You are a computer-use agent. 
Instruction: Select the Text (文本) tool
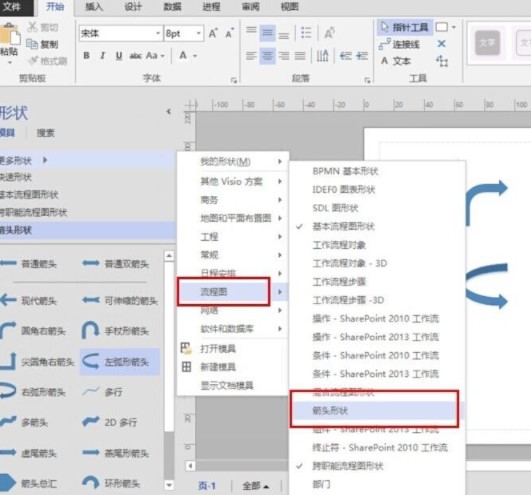pyautogui.click(x=396, y=61)
